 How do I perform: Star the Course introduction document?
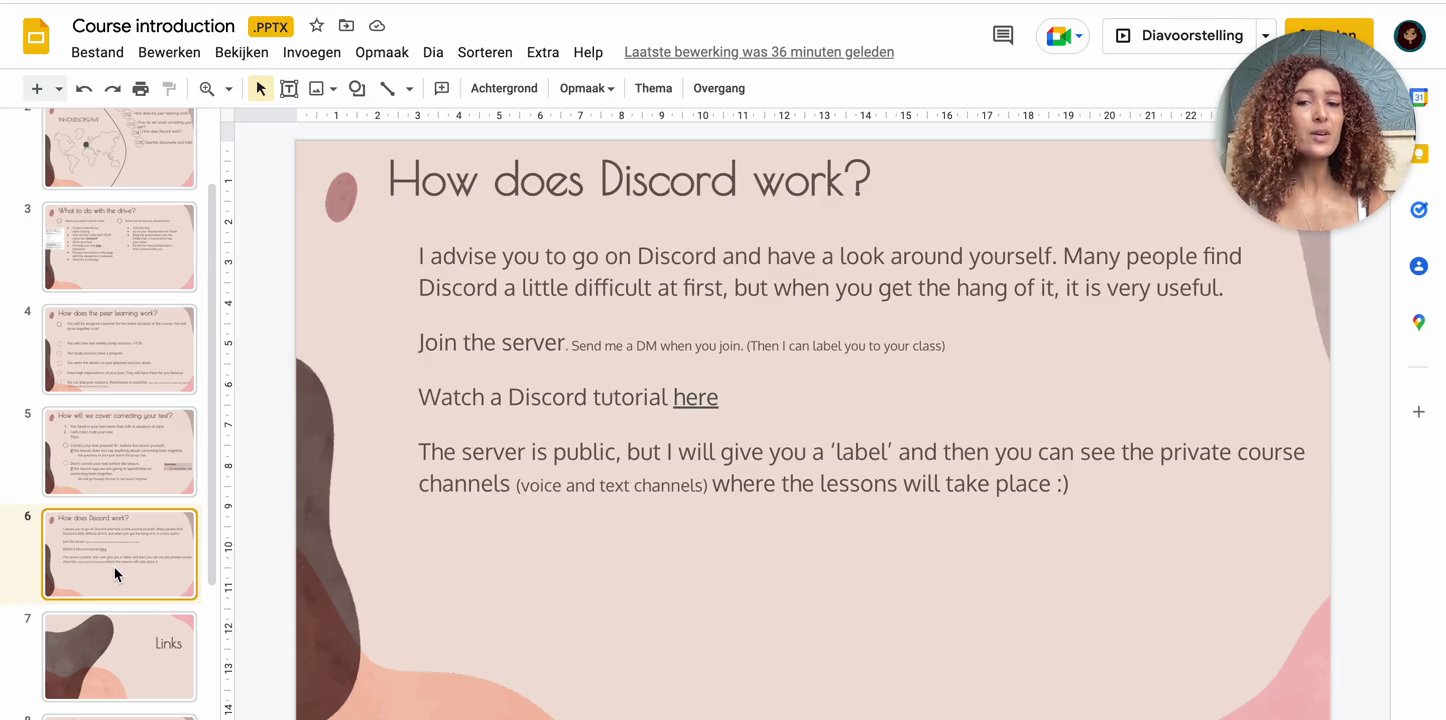coord(315,25)
